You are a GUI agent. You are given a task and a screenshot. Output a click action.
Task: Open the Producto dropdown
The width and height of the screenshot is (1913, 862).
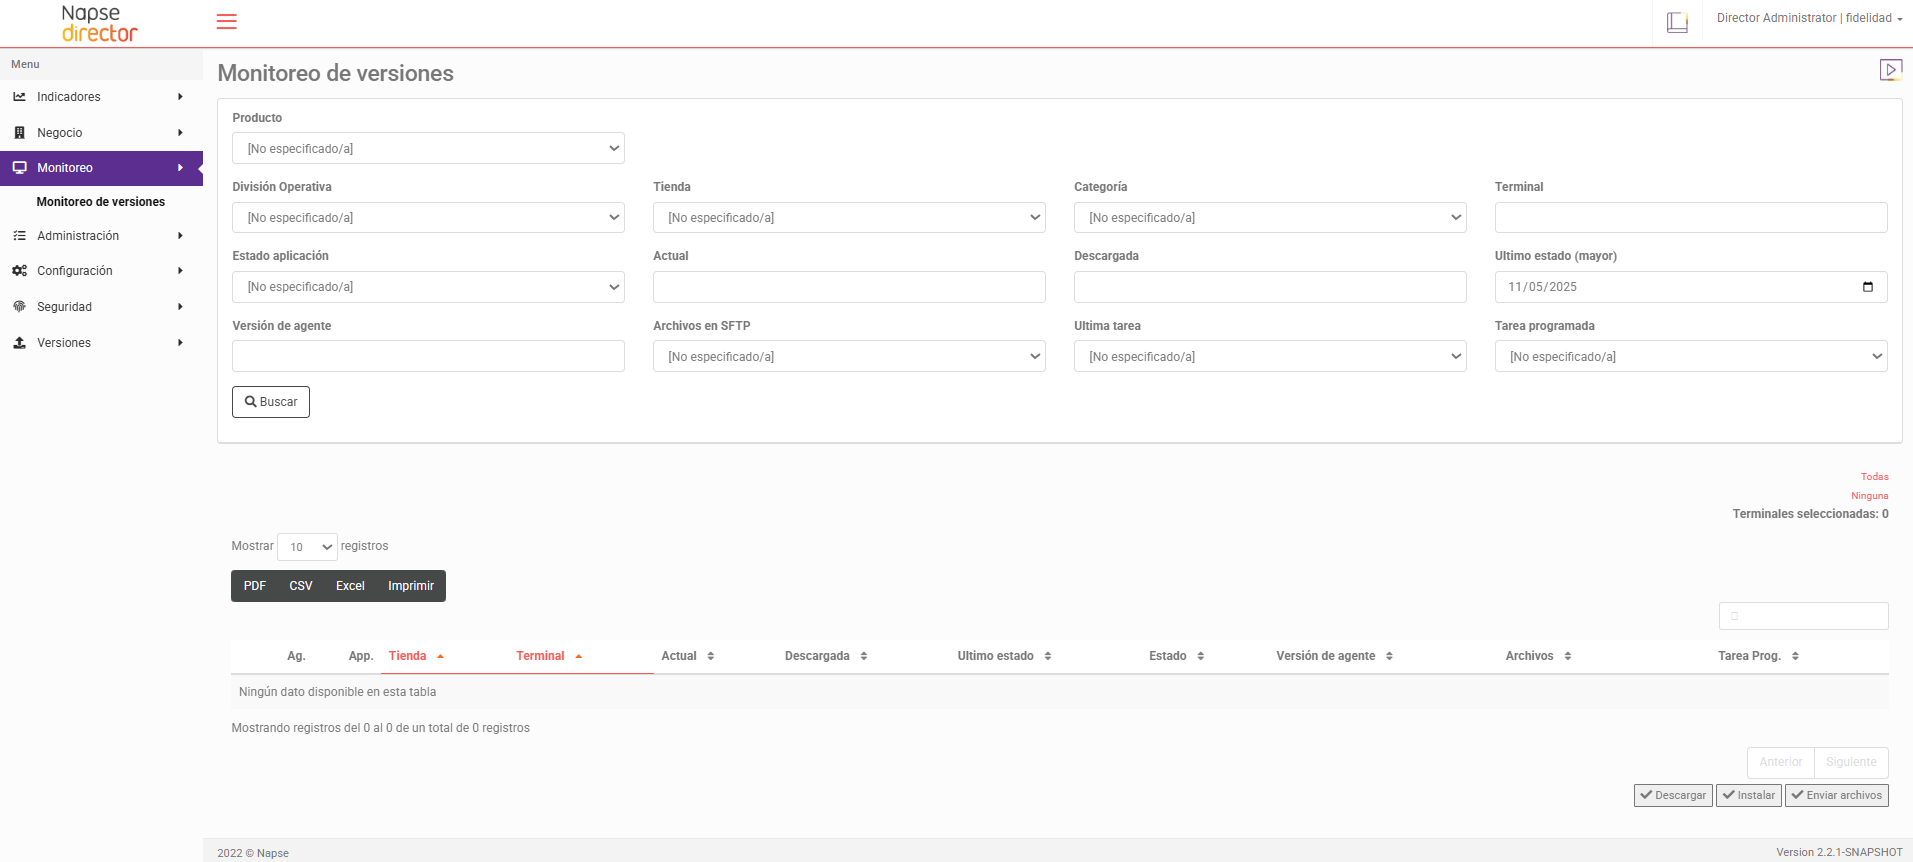coord(428,149)
